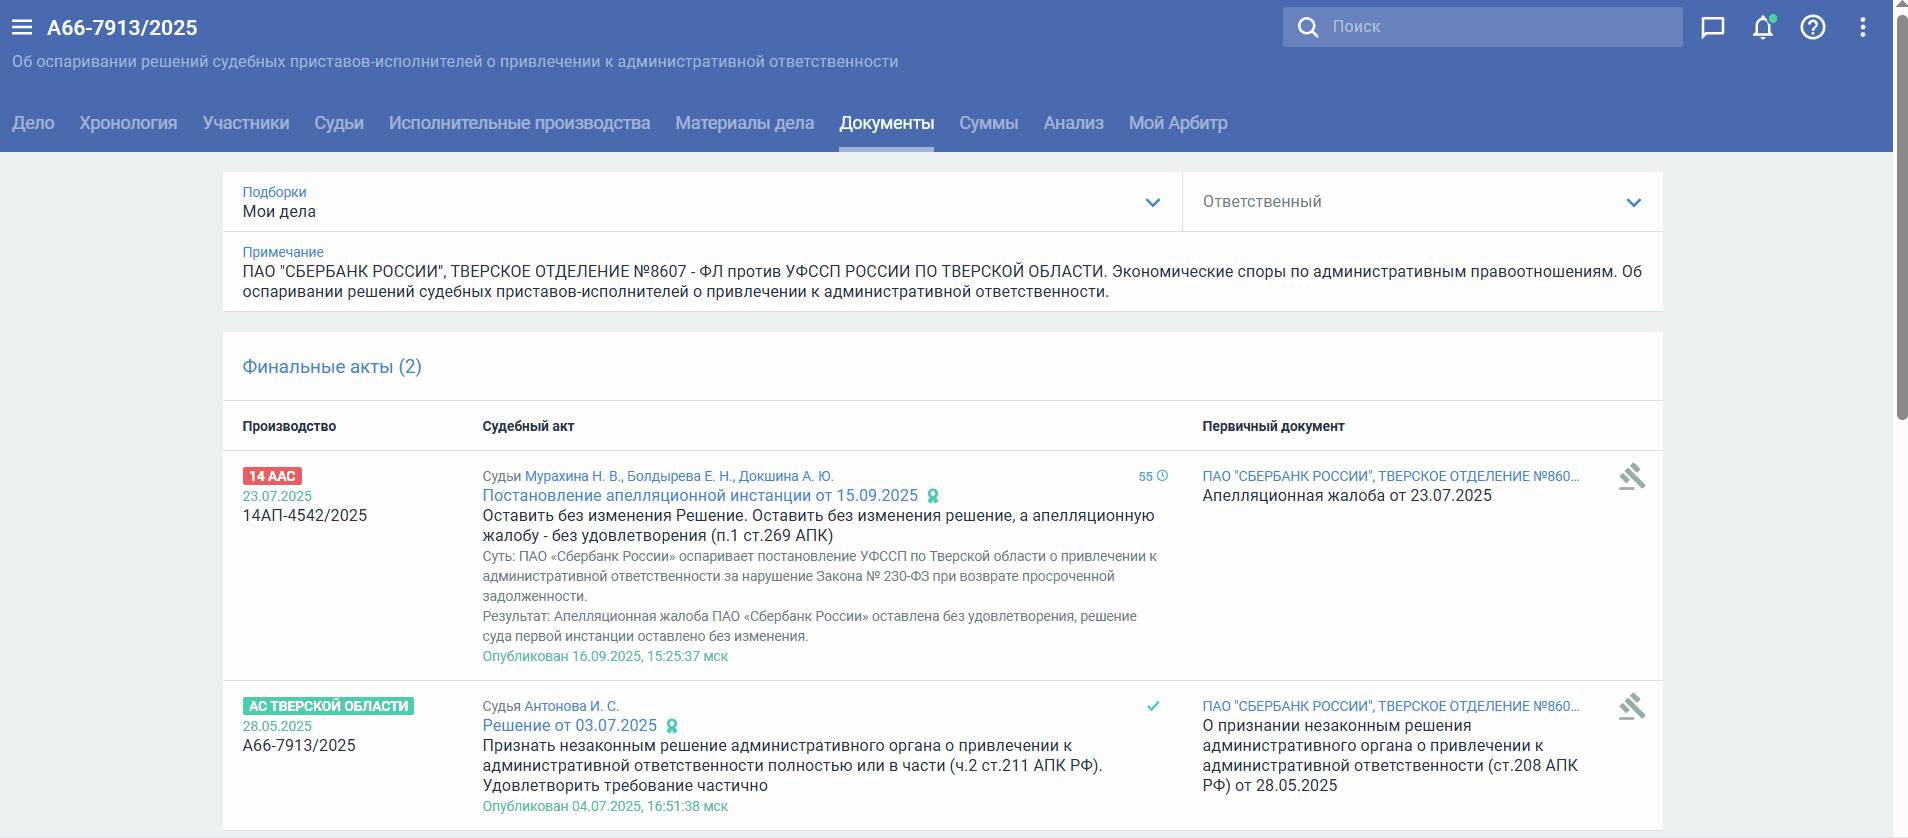
Task: Open the help question mark icon
Action: pos(1812,28)
